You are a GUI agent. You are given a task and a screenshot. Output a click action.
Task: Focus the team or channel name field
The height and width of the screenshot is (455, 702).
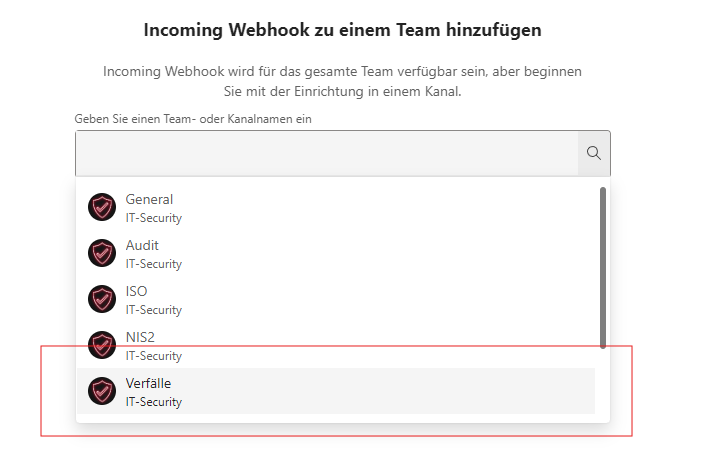tap(327, 153)
